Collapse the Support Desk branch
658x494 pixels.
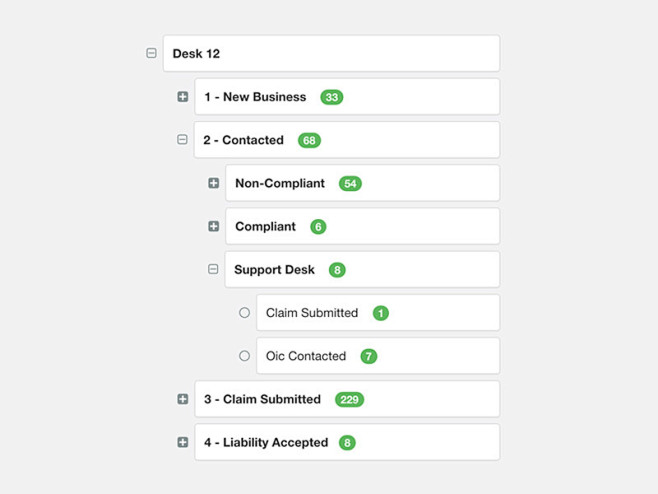pos(213,269)
